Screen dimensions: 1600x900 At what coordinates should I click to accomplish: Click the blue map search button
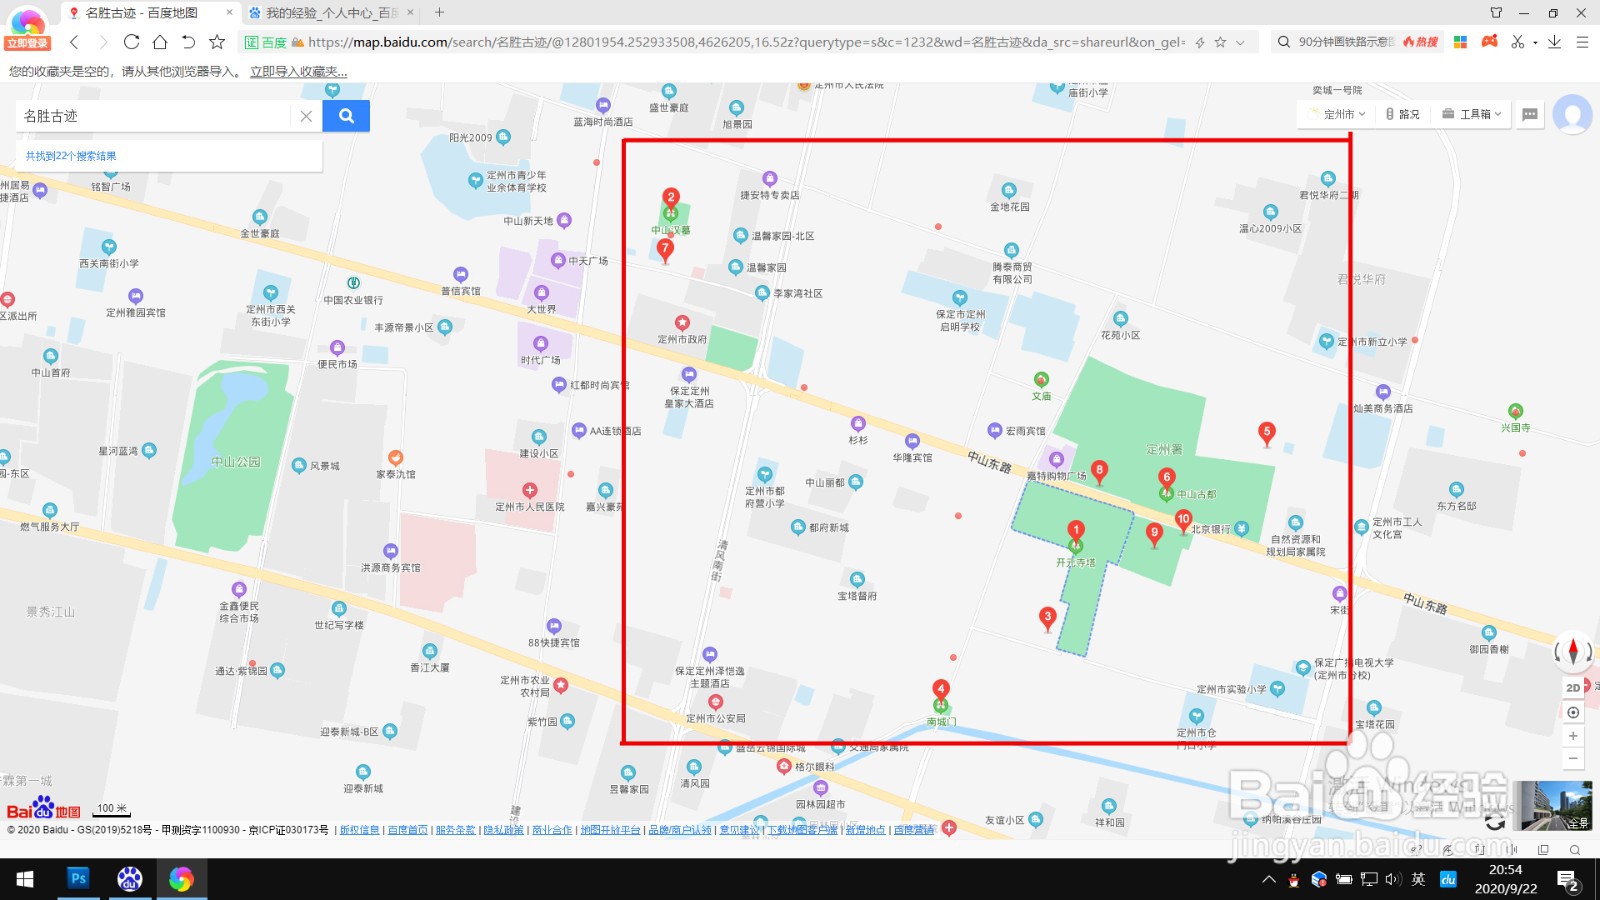pos(346,116)
